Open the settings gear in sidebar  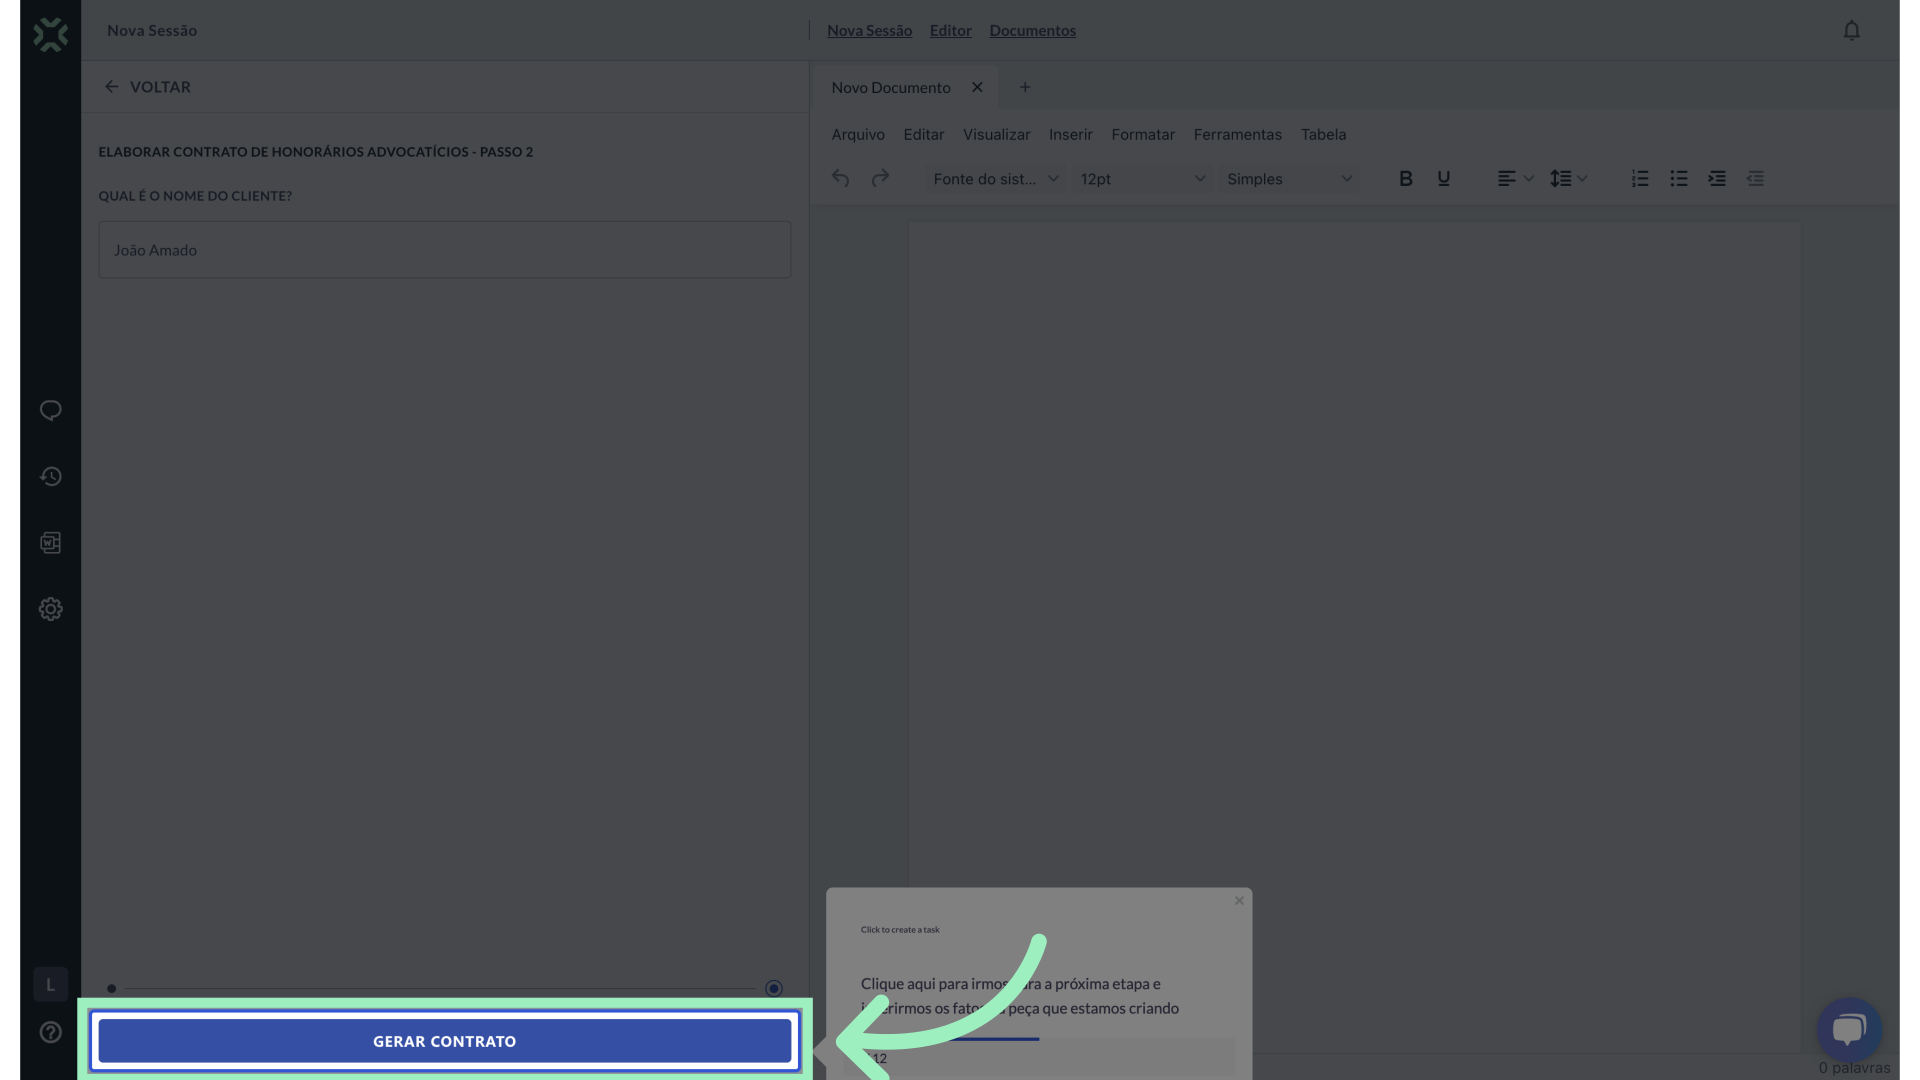50,609
